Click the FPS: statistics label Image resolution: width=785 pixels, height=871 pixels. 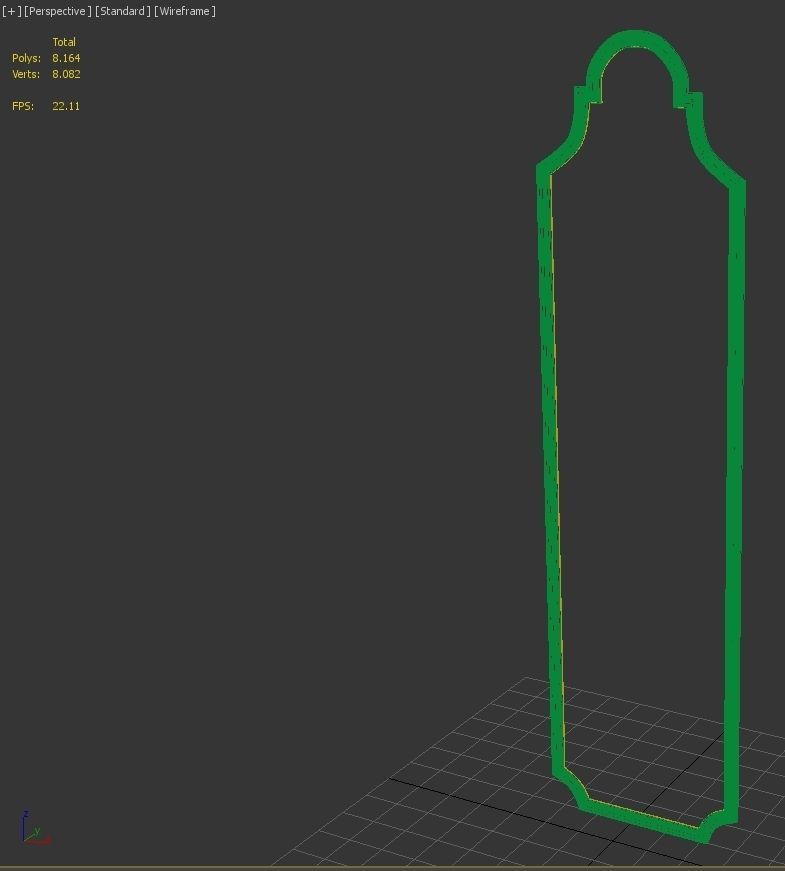click(x=23, y=106)
